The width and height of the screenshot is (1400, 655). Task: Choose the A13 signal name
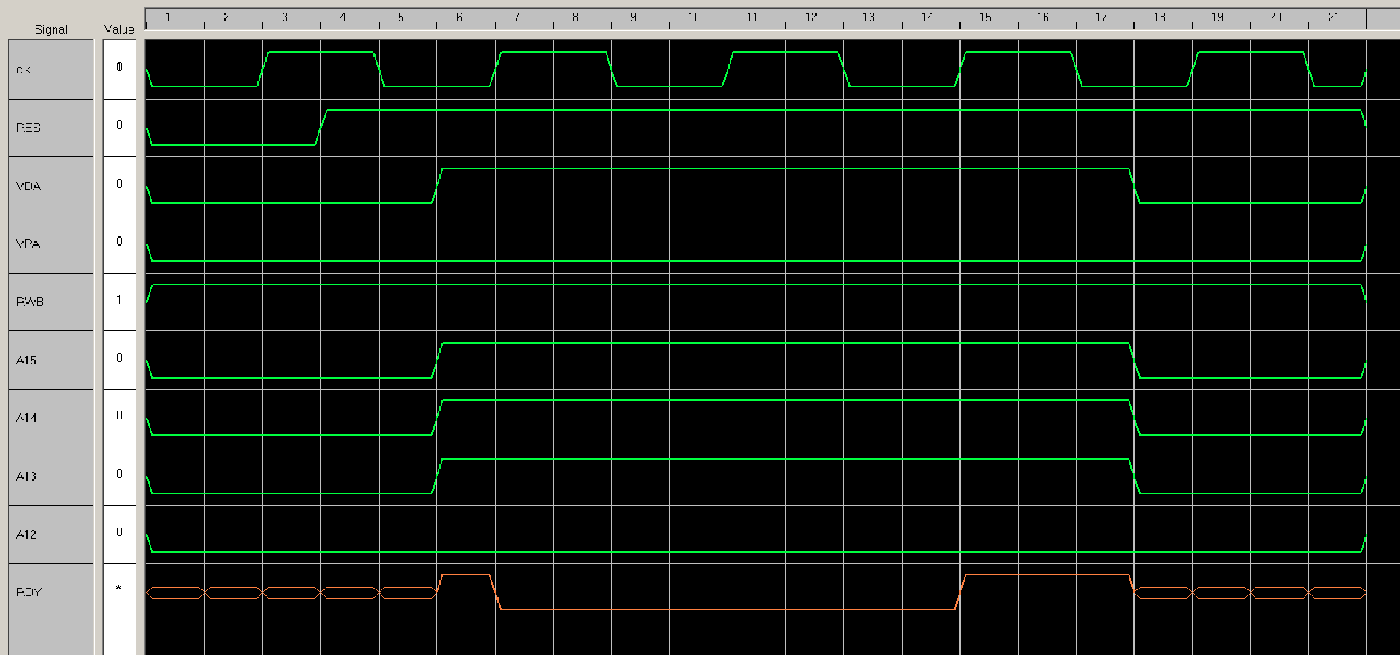pyautogui.click(x=50, y=475)
